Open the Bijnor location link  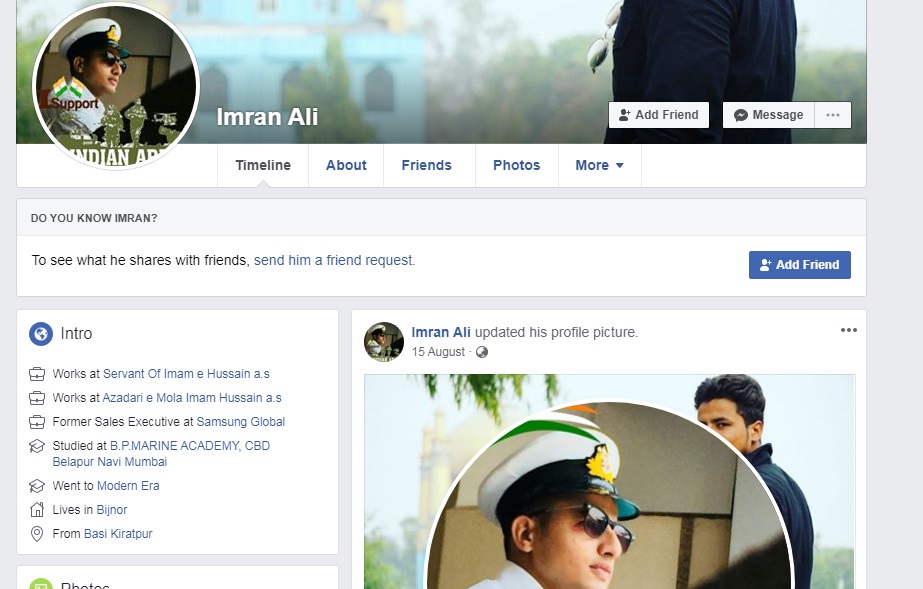[x=112, y=510]
